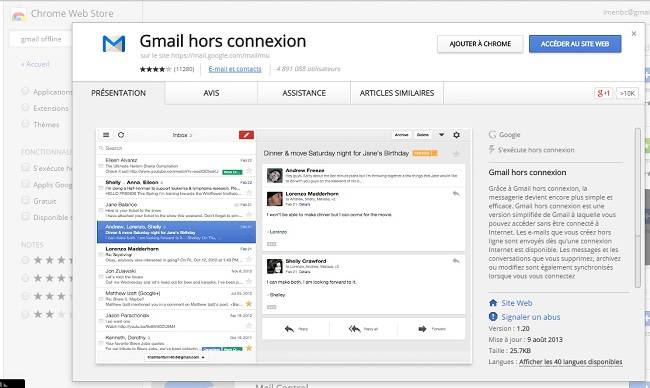Click the alert icon beside Signaler un abus
The height and width of the screenshot is (388, 650).
pyautogui.click(x=493, y=317)
